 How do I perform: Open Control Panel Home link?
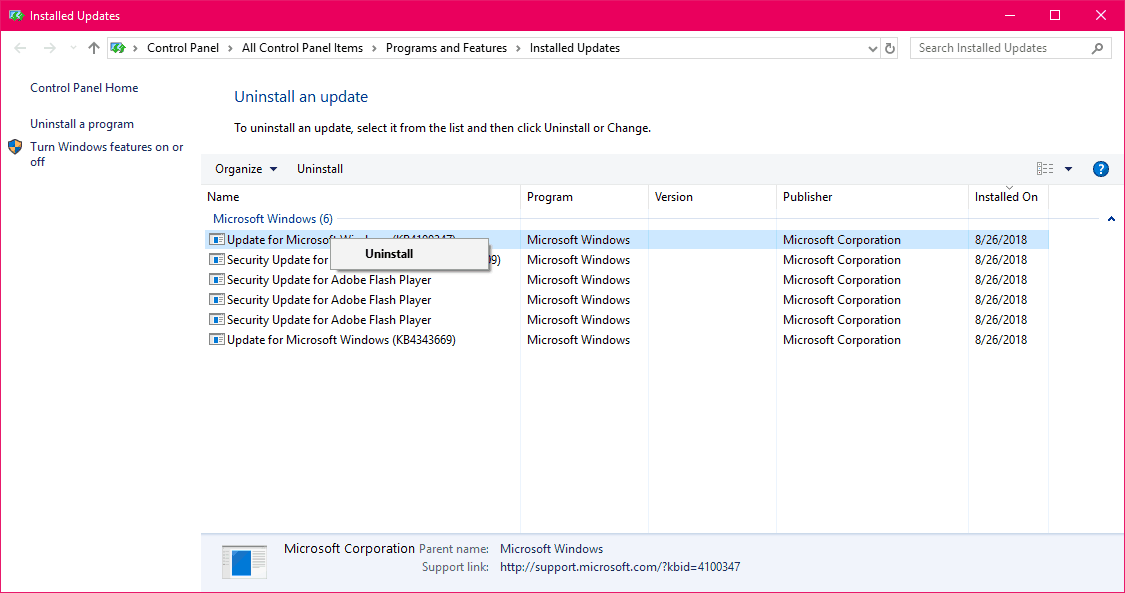(x=84, y=87)
